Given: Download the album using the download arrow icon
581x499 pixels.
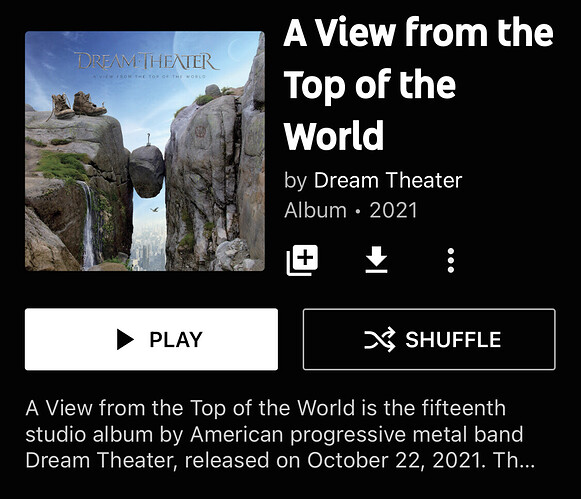Looking at the screenshot, I should tap(376, 260).
